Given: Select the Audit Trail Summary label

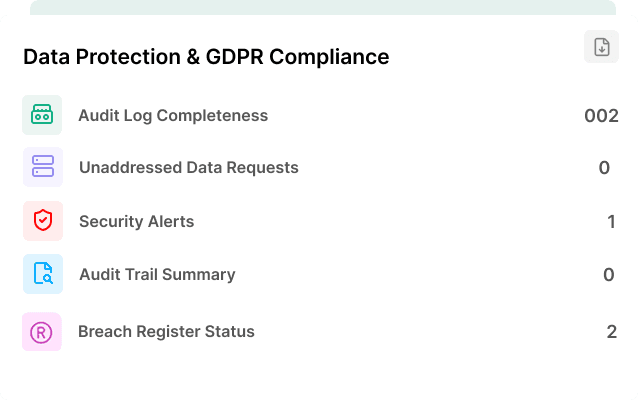Looking at the screenshot, I should pyautogui.click(x=157, y=275).
